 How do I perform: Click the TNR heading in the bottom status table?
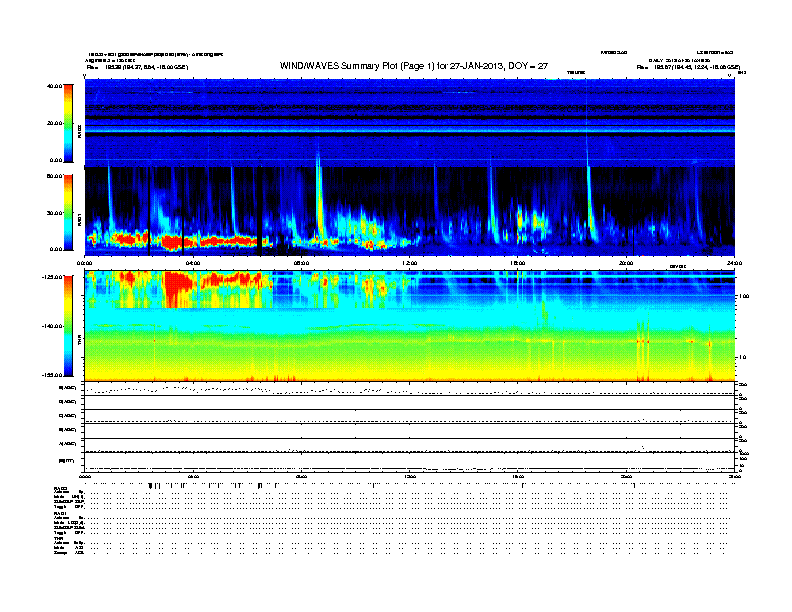58,538
